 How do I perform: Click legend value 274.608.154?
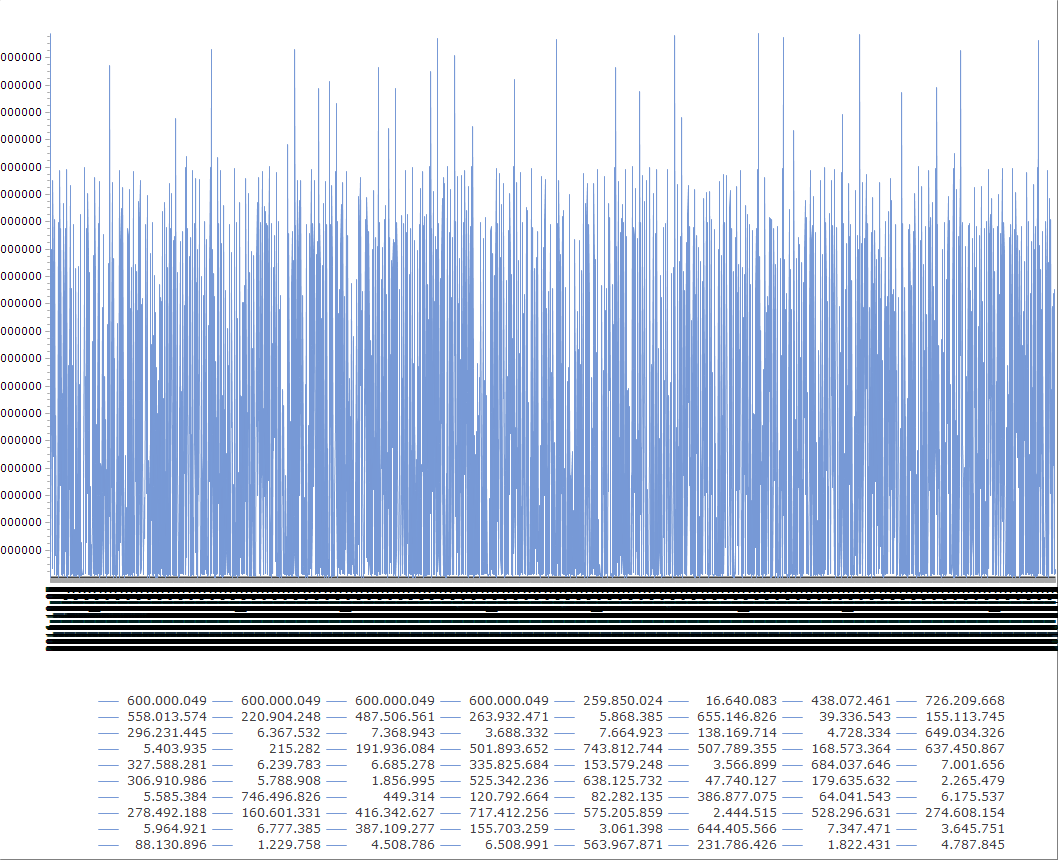click(x=965, y=813)
